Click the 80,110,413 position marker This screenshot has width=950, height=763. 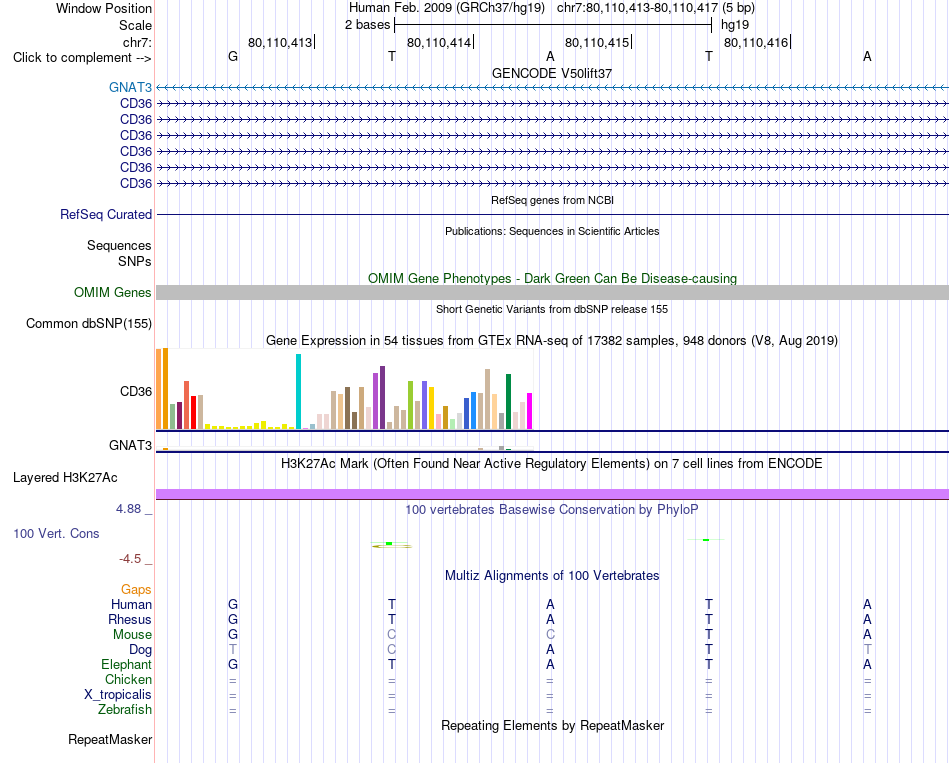281,42
